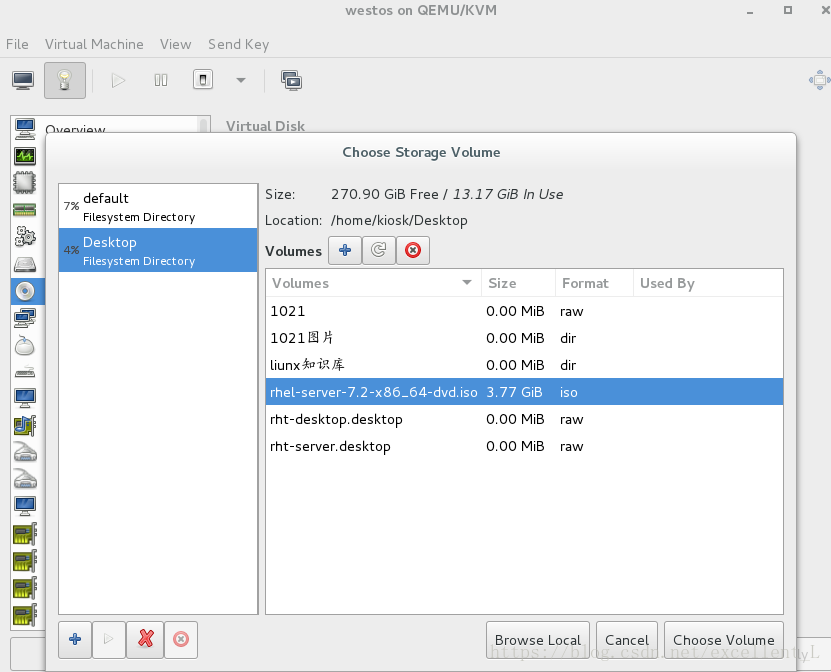This screenshot has width=831, height=672.
Task: Select volume liunx知识库
Action: pyautogui.click(x=524, y=365)
